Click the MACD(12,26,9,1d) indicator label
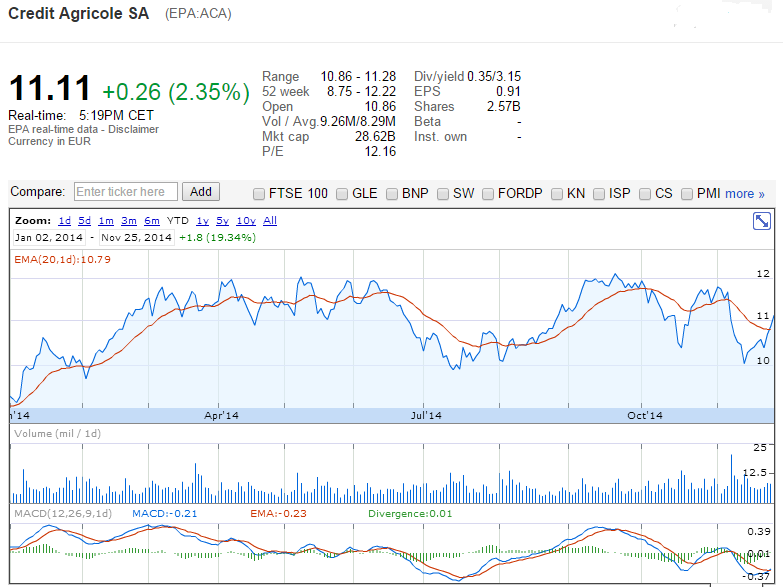Viewport: 783px width, 587px height. tap(63, 514)
